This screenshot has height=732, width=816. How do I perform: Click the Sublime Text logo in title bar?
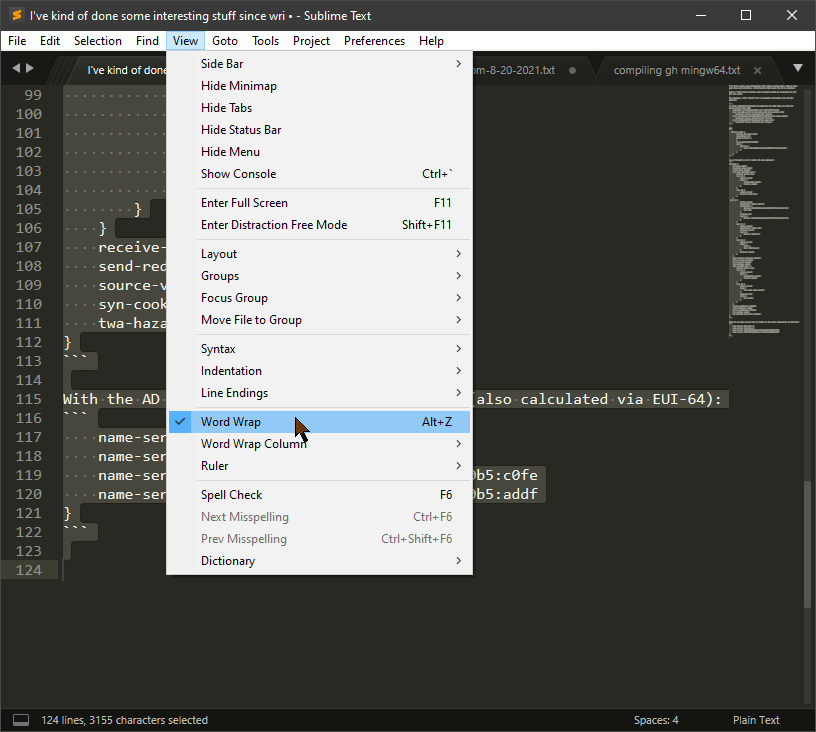(x=14, y=14)
